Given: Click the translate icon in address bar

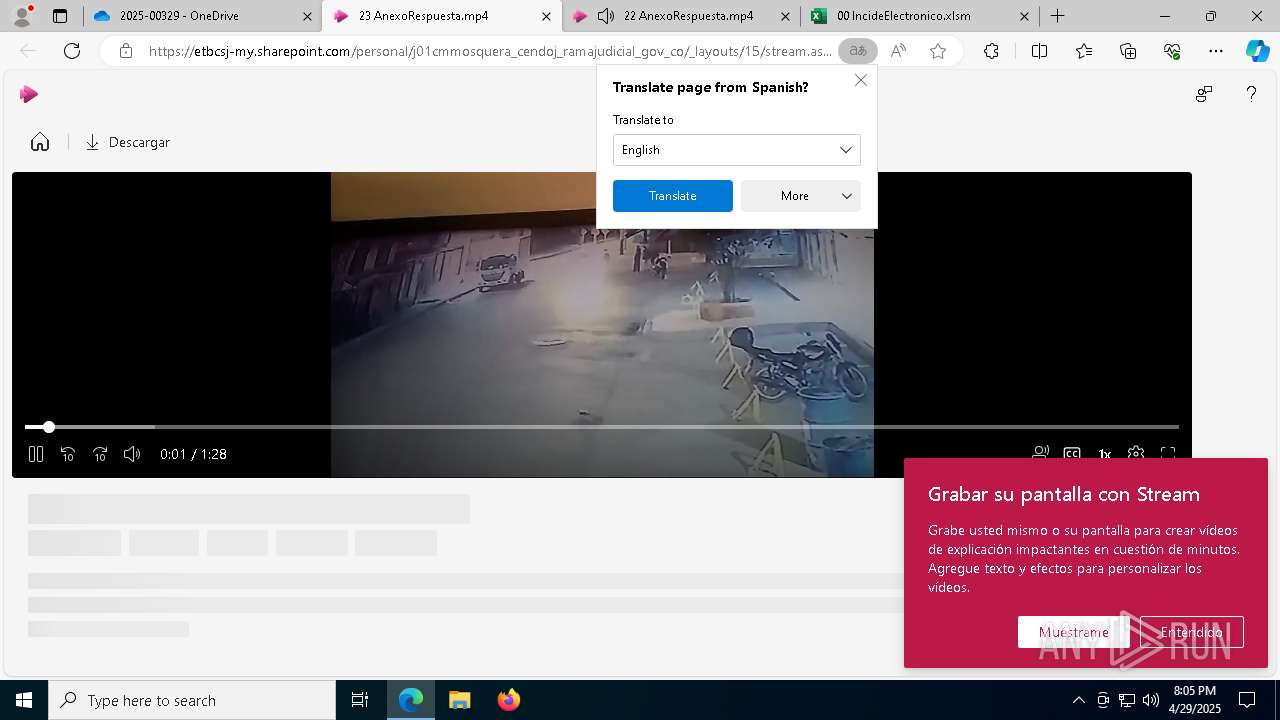Looking at the screenshot, I should point(858,51).
